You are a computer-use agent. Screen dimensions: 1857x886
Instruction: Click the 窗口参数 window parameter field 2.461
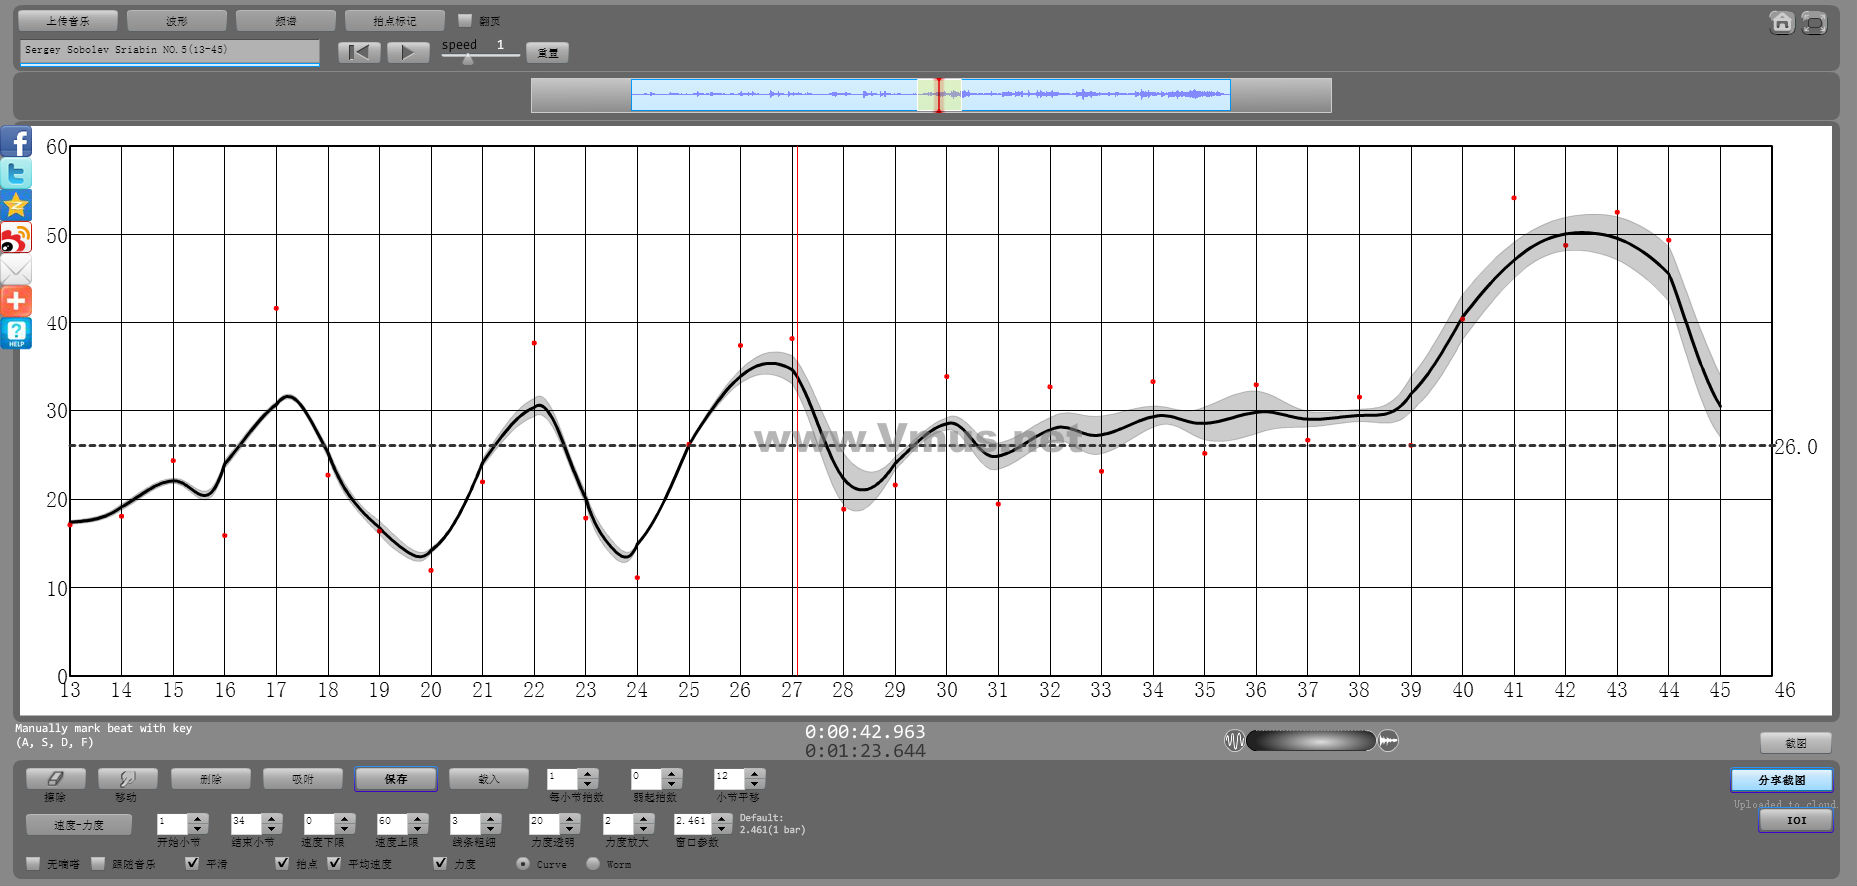tap(694, 824)
